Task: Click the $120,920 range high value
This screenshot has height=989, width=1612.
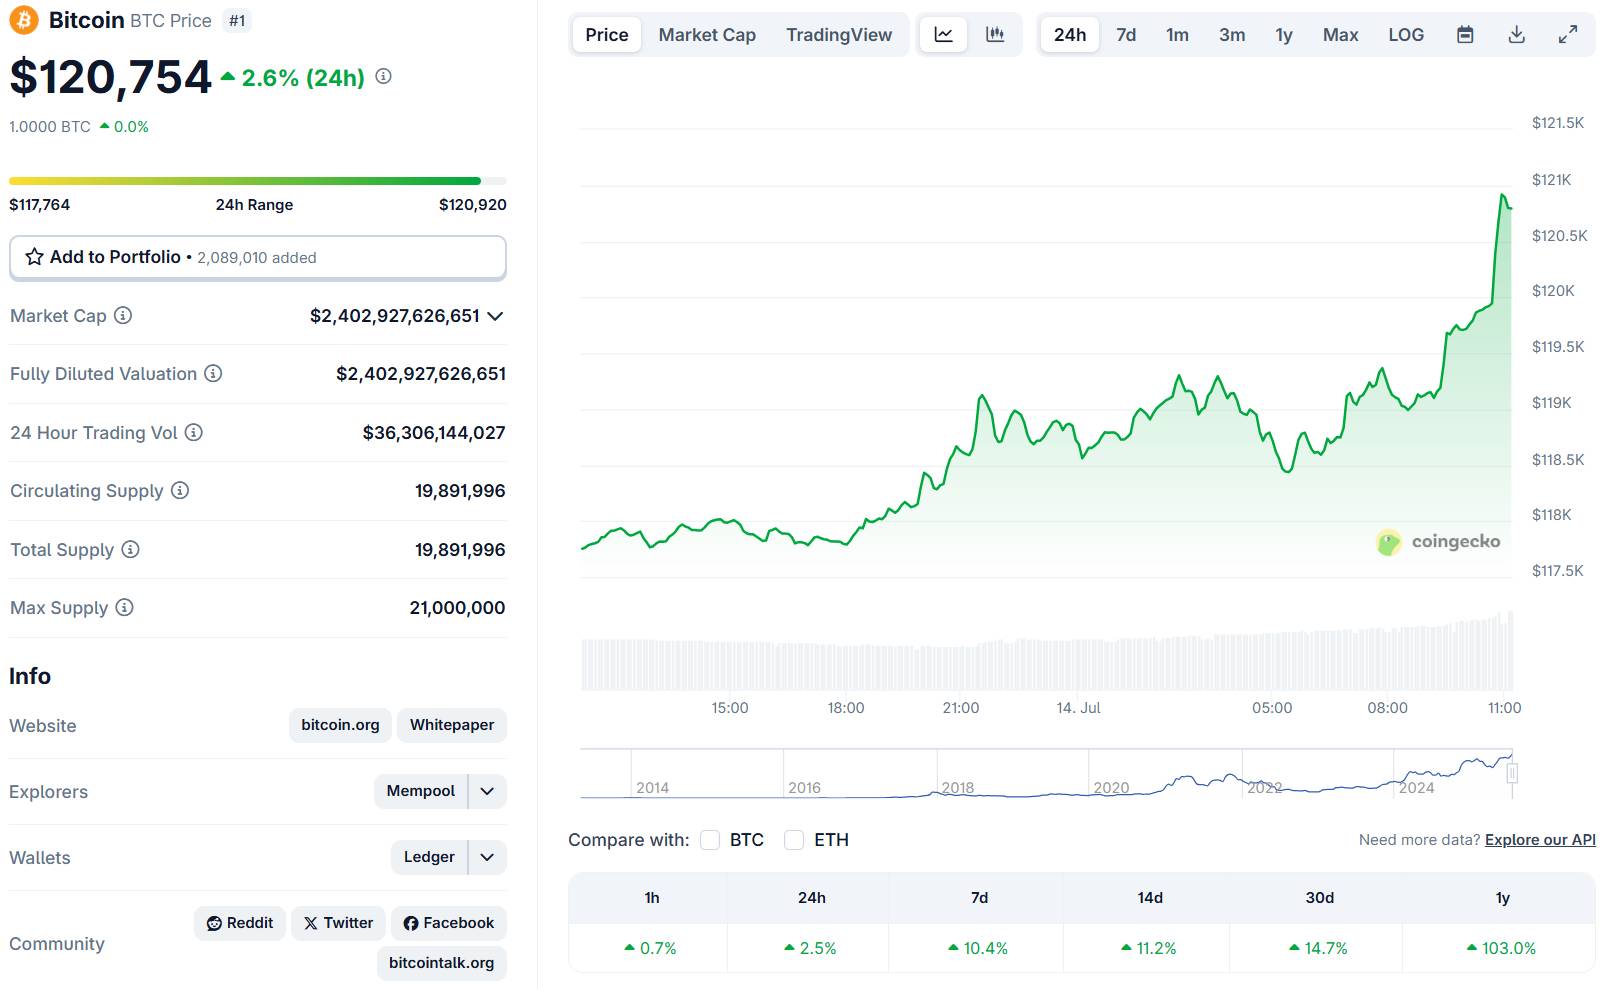Action: coord(473,205)
